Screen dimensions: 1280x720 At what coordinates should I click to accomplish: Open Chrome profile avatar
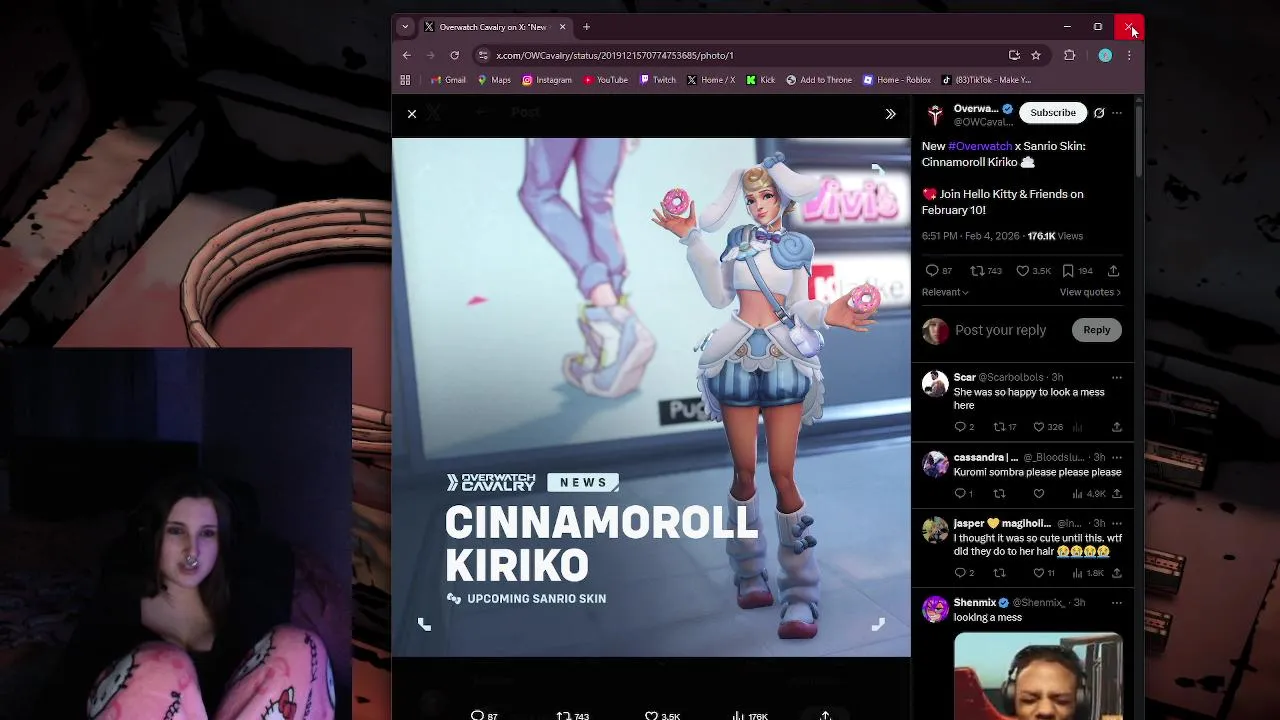point(1105,55)
